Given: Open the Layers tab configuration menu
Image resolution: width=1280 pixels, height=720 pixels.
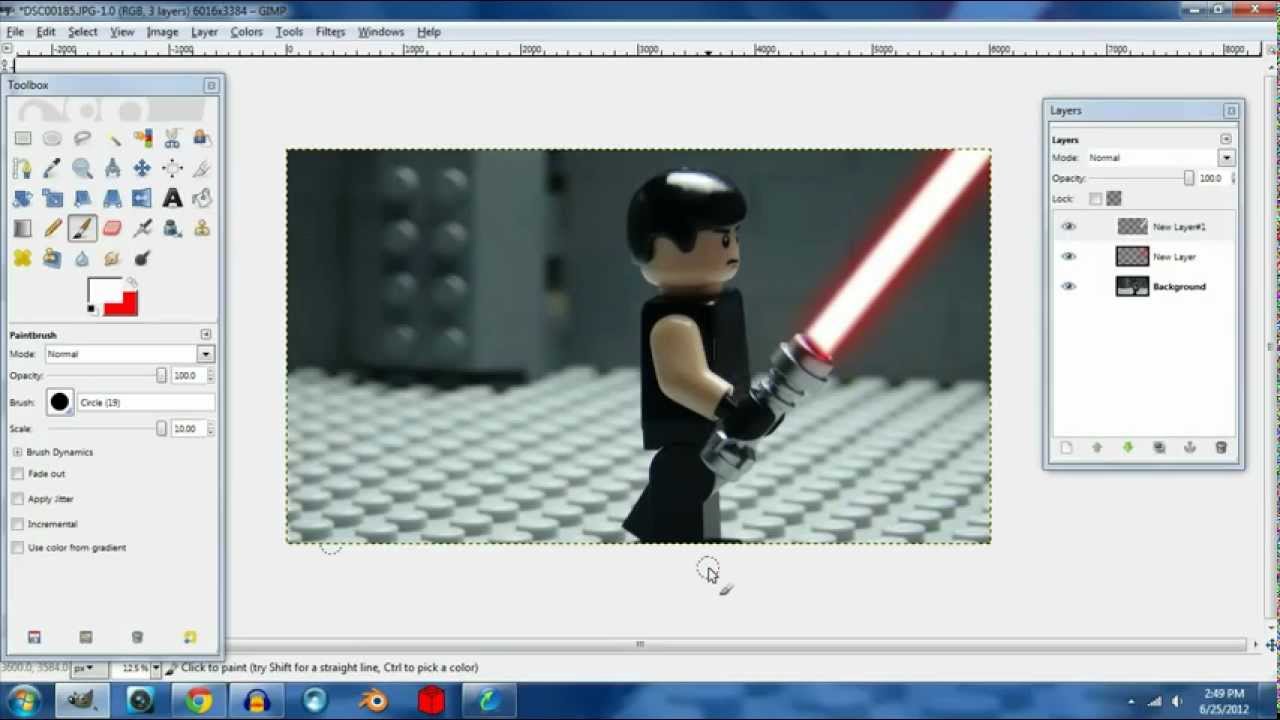Looking at the screenshot, I should [1226, 139].
